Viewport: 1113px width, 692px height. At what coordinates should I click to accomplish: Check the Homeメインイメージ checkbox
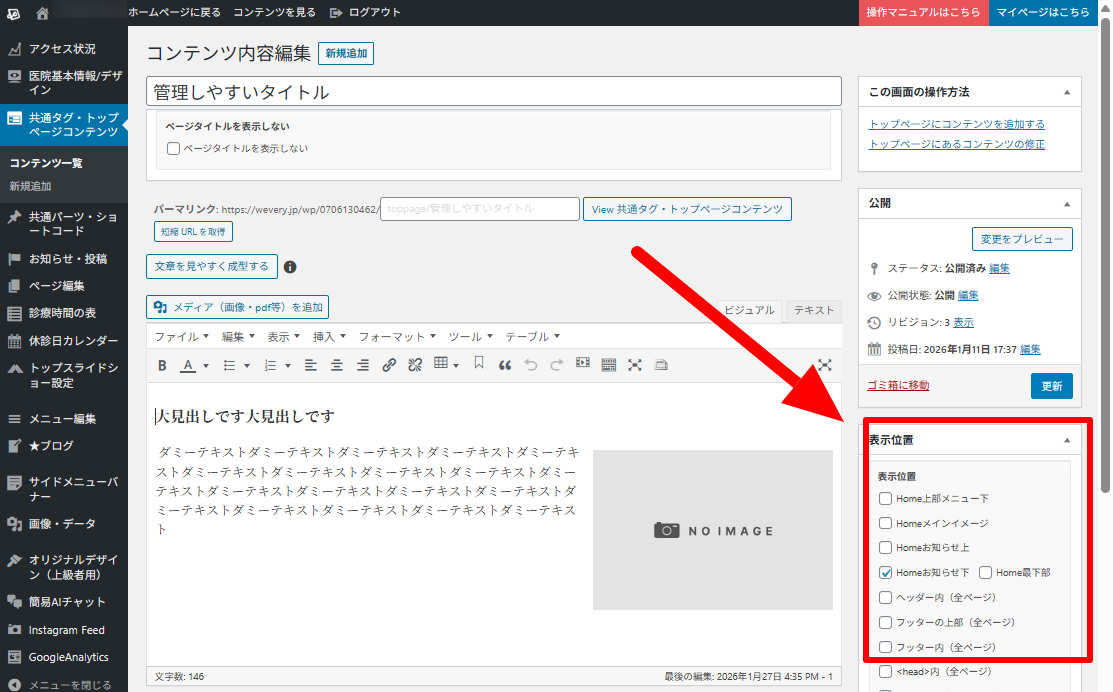tap(885, 523)
